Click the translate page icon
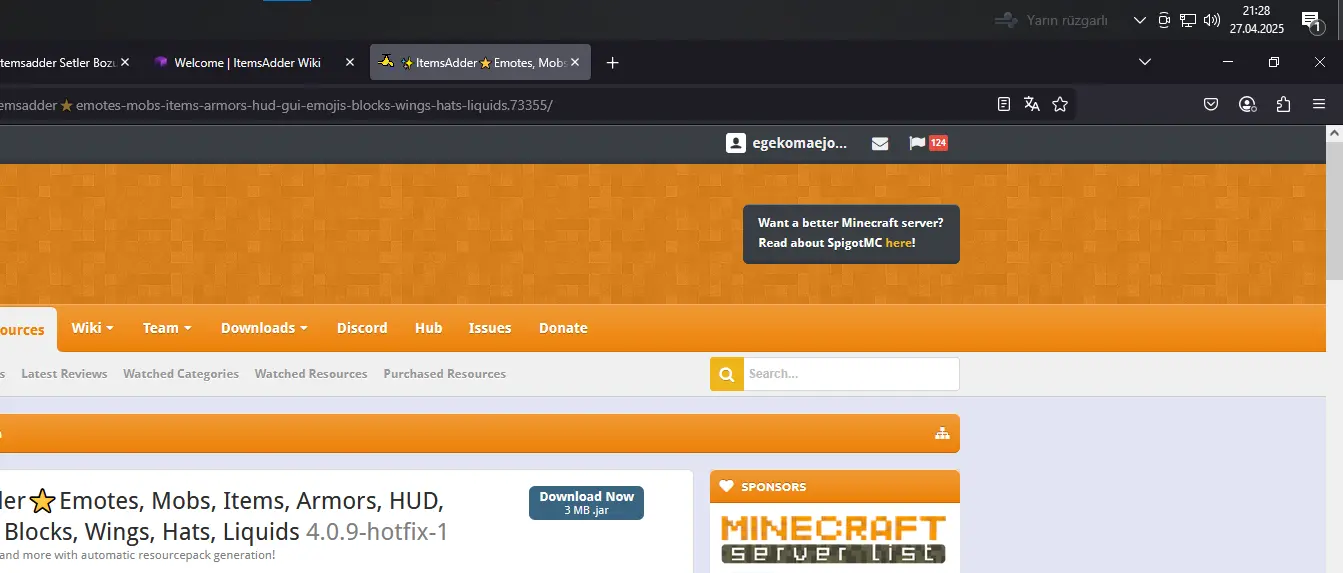This screenshot has height=573, width=1343. click(x=1032, y=104)
